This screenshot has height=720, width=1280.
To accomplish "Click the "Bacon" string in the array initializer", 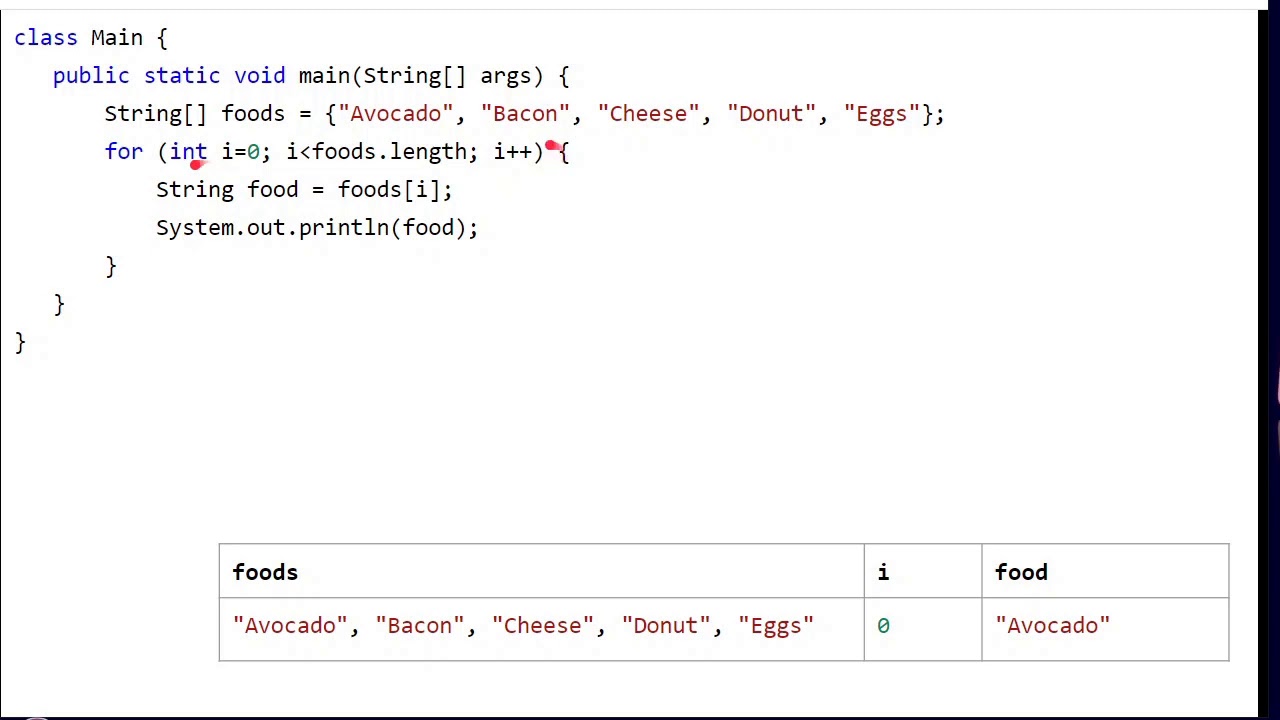I will 525,114.
